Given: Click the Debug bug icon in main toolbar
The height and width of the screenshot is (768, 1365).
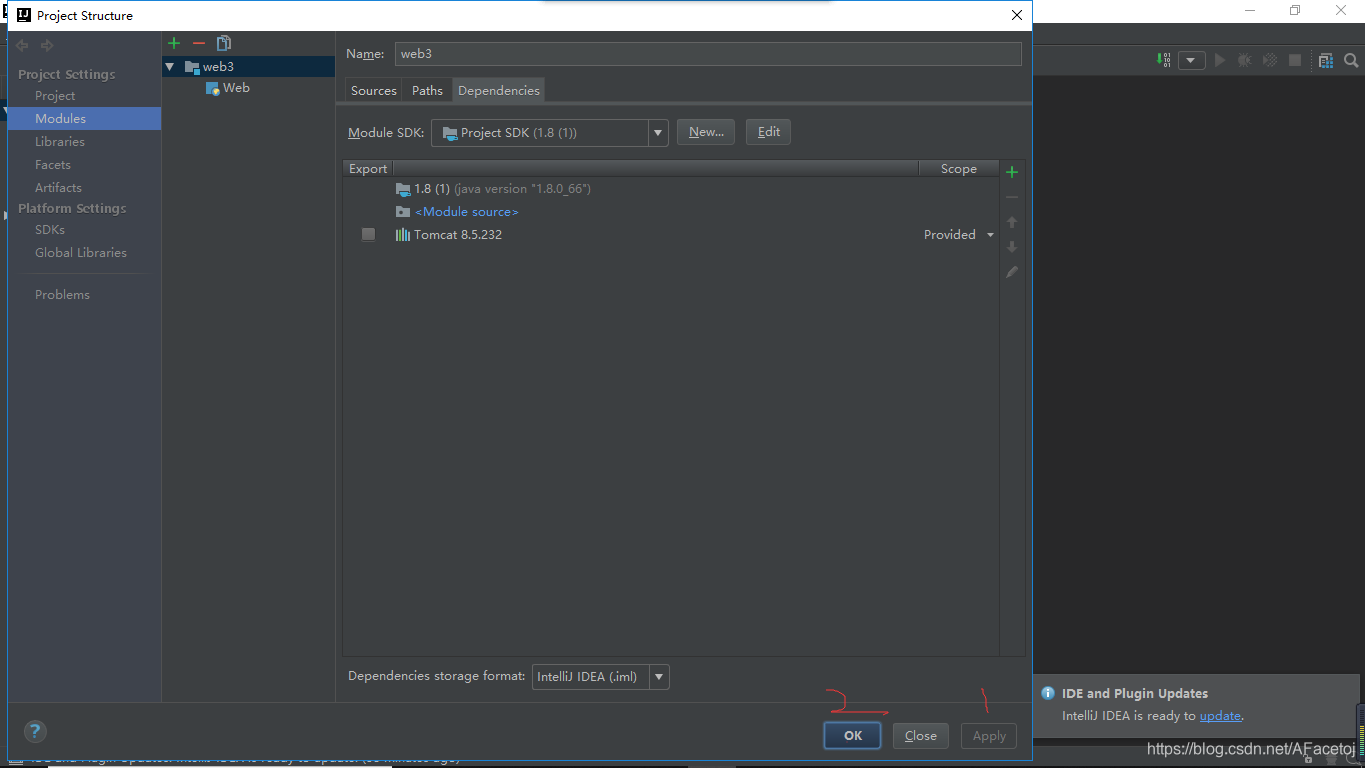Looking at the screenshot, I should pos(1244,60).
